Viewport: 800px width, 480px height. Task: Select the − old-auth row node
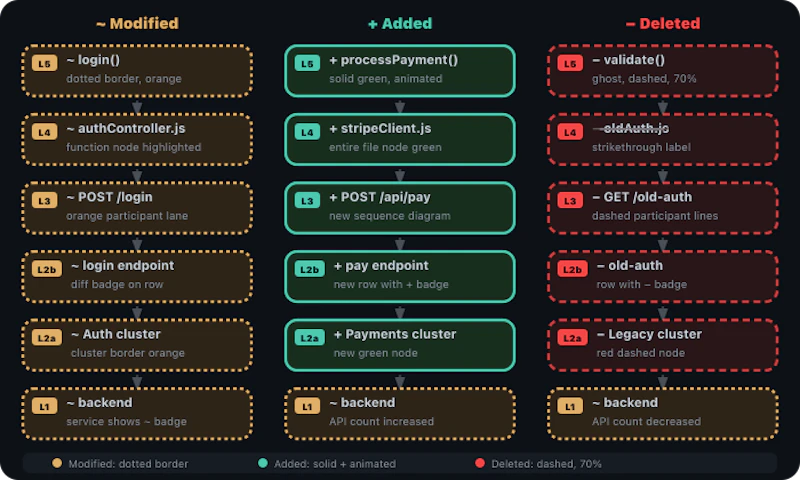click(x=663, y=276)
